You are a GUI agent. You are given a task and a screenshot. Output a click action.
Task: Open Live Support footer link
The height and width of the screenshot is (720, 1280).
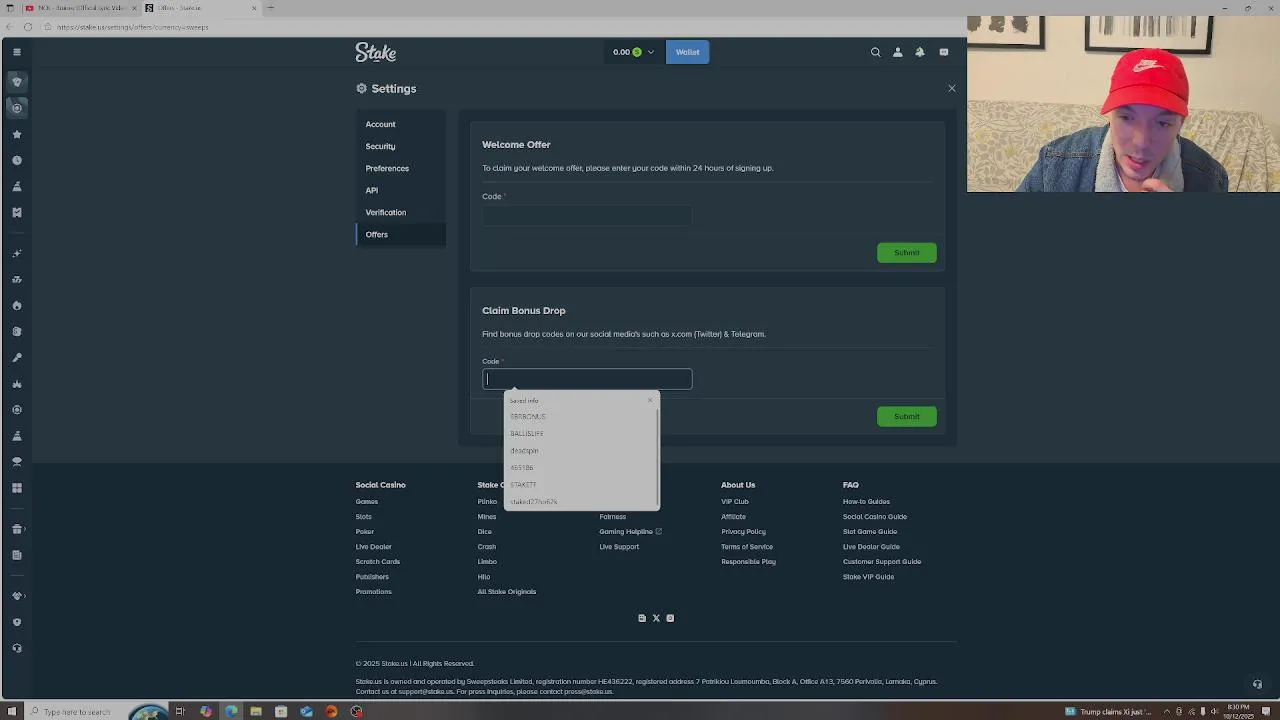pyautogui.click(x=619, y=546)
